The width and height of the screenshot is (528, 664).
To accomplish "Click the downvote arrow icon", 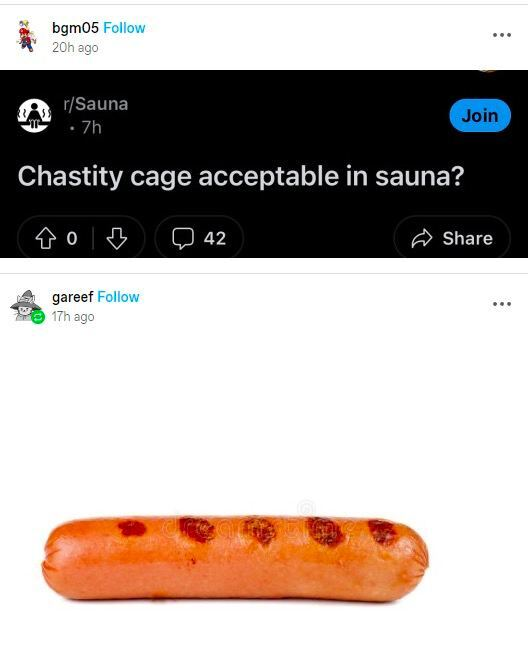I will [116, 238].
